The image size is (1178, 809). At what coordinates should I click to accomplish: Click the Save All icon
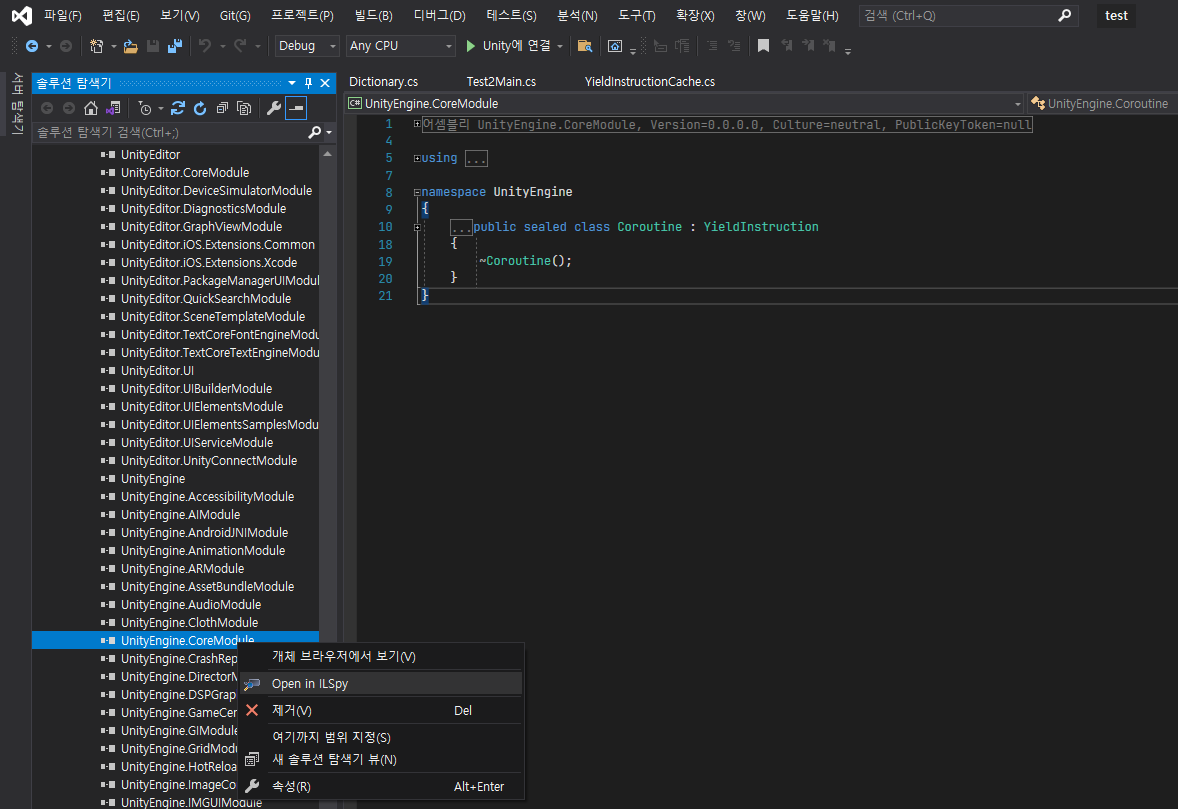pos(175,46)
